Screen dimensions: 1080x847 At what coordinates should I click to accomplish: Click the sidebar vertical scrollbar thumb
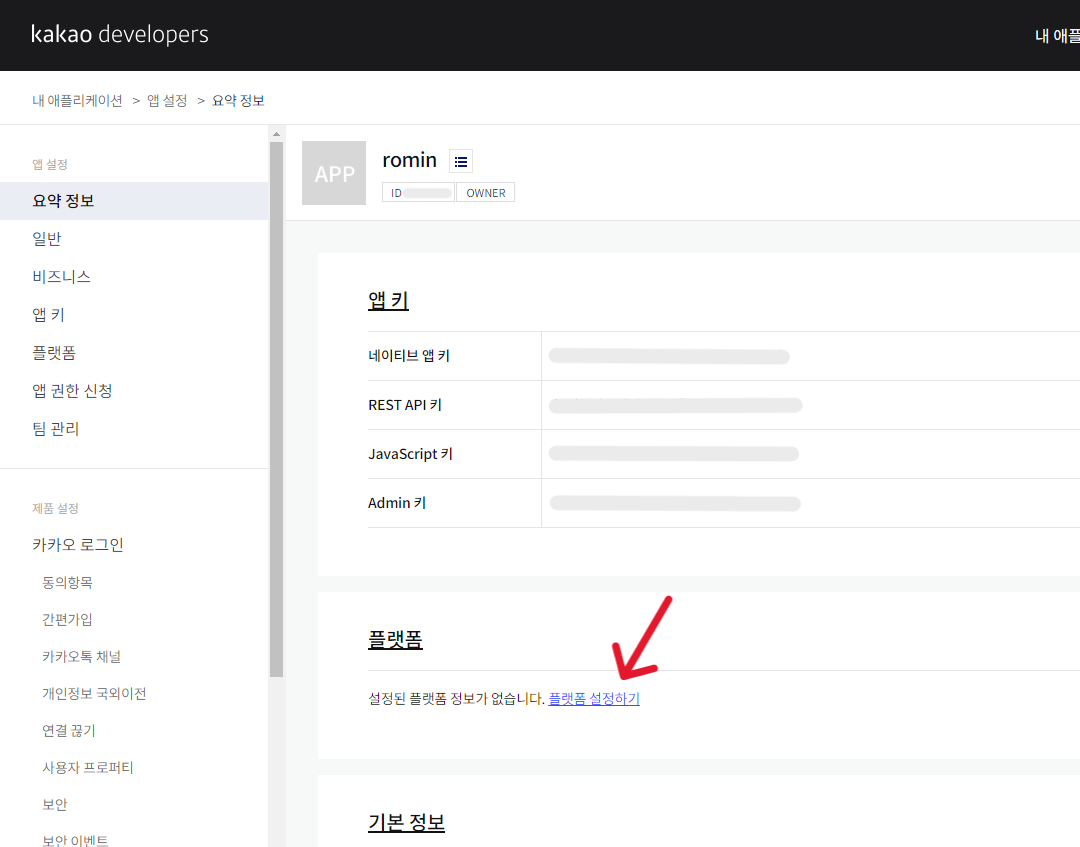click(276, 409)
